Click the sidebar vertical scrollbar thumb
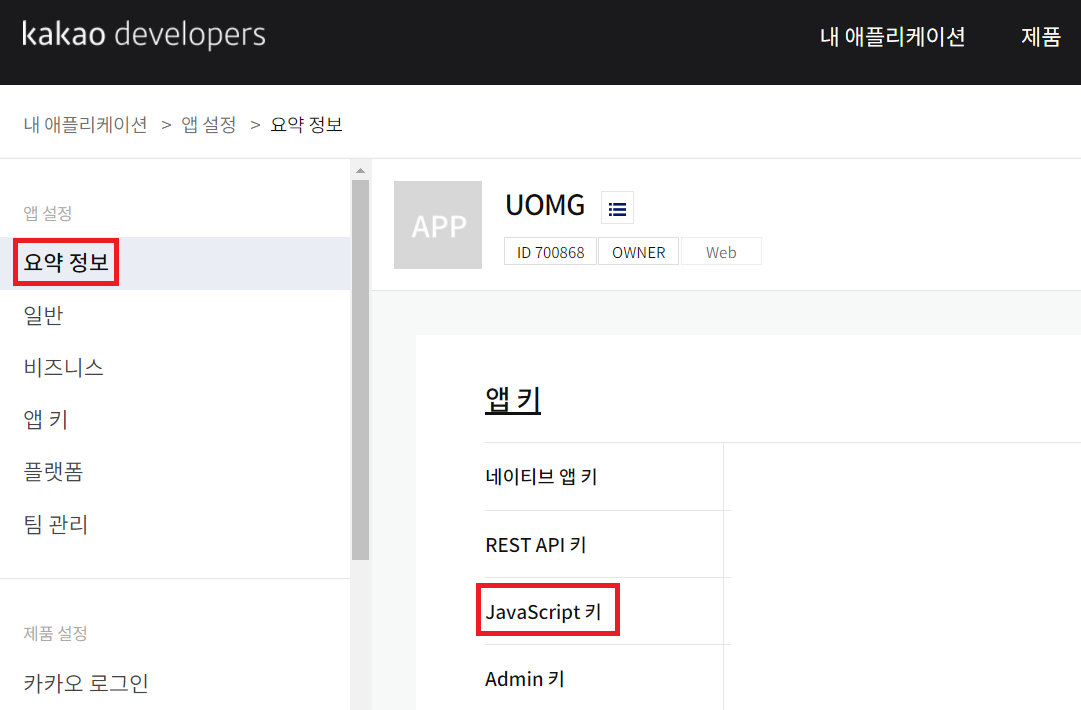Image resolution: width=1081 pixels, height=710 pixels. (x=360, y=370)
